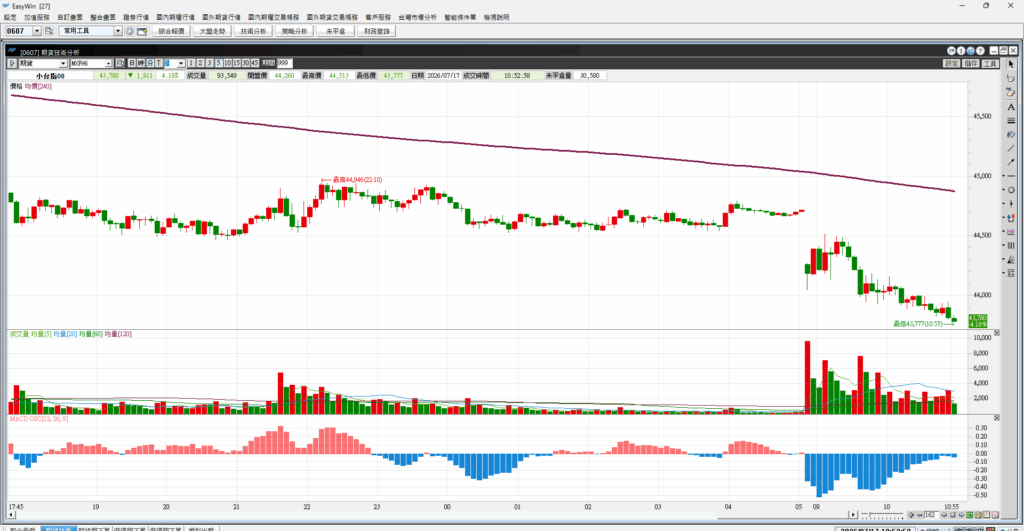Click the gear icon beside 常用工具 dropdown

(x=130, y=31)
